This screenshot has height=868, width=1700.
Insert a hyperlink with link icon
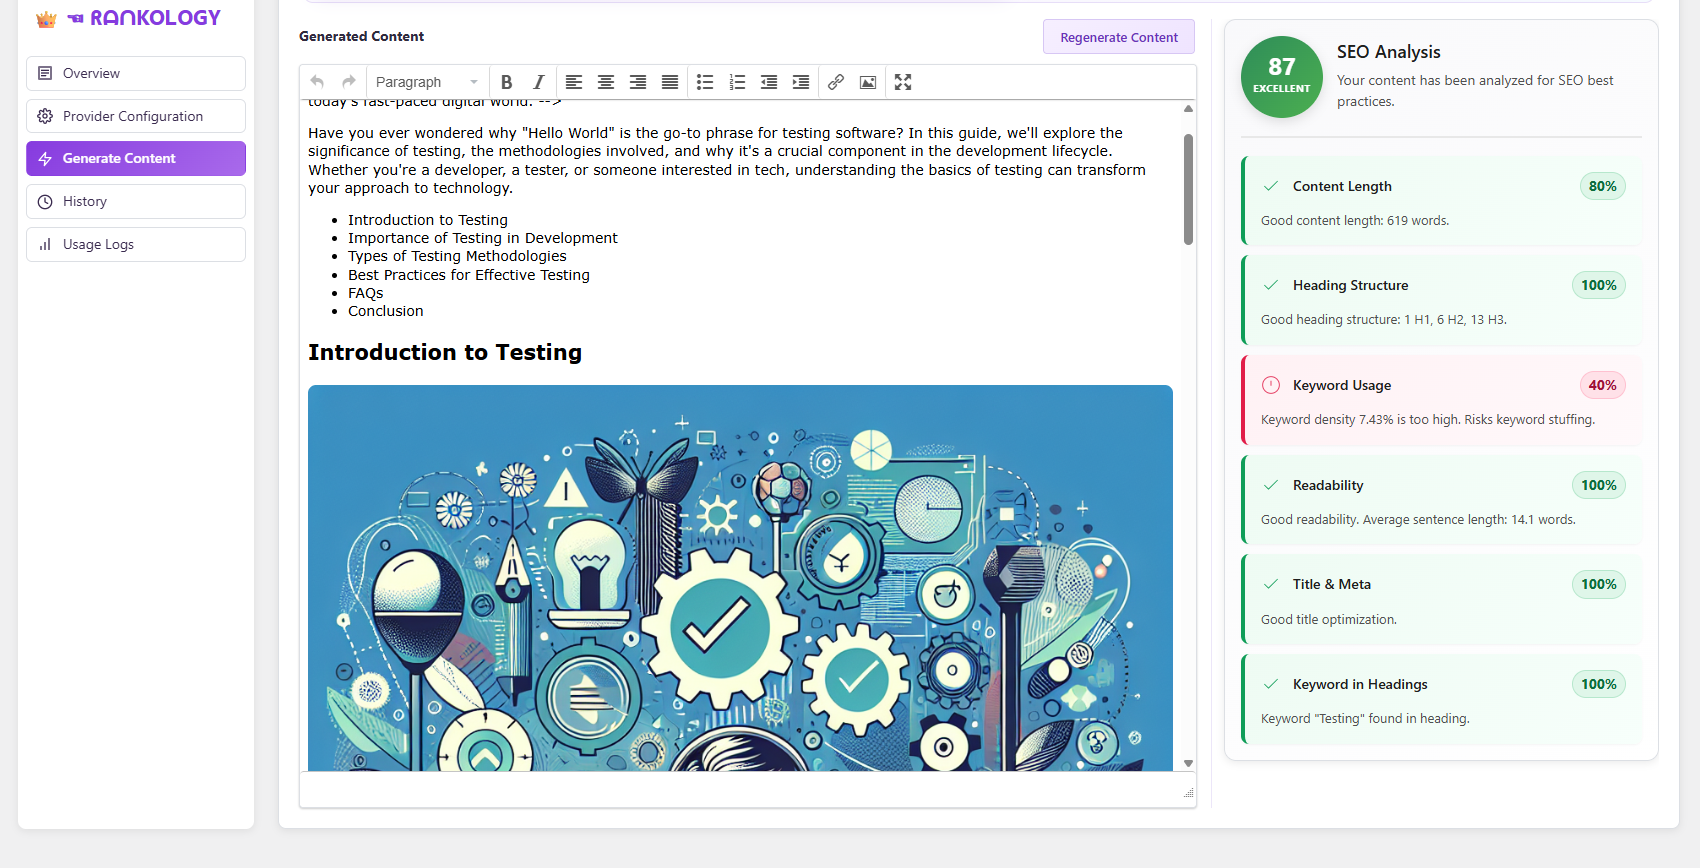click(836, 82)
